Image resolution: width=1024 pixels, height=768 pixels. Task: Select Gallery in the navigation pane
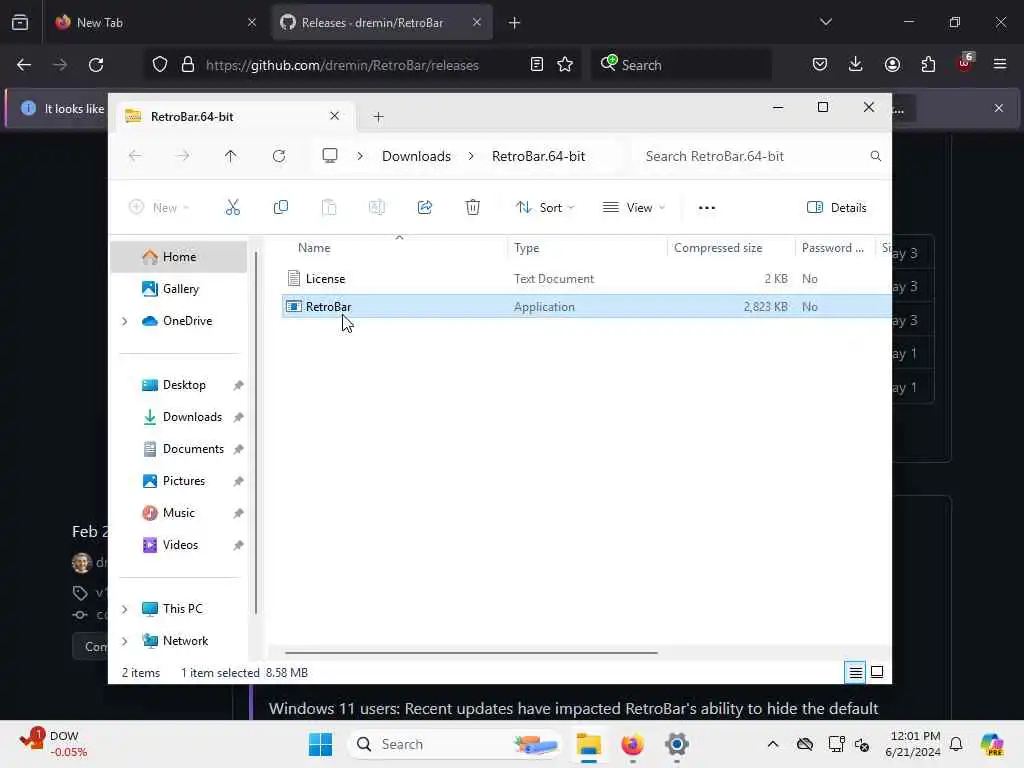(x=179, y=289)
